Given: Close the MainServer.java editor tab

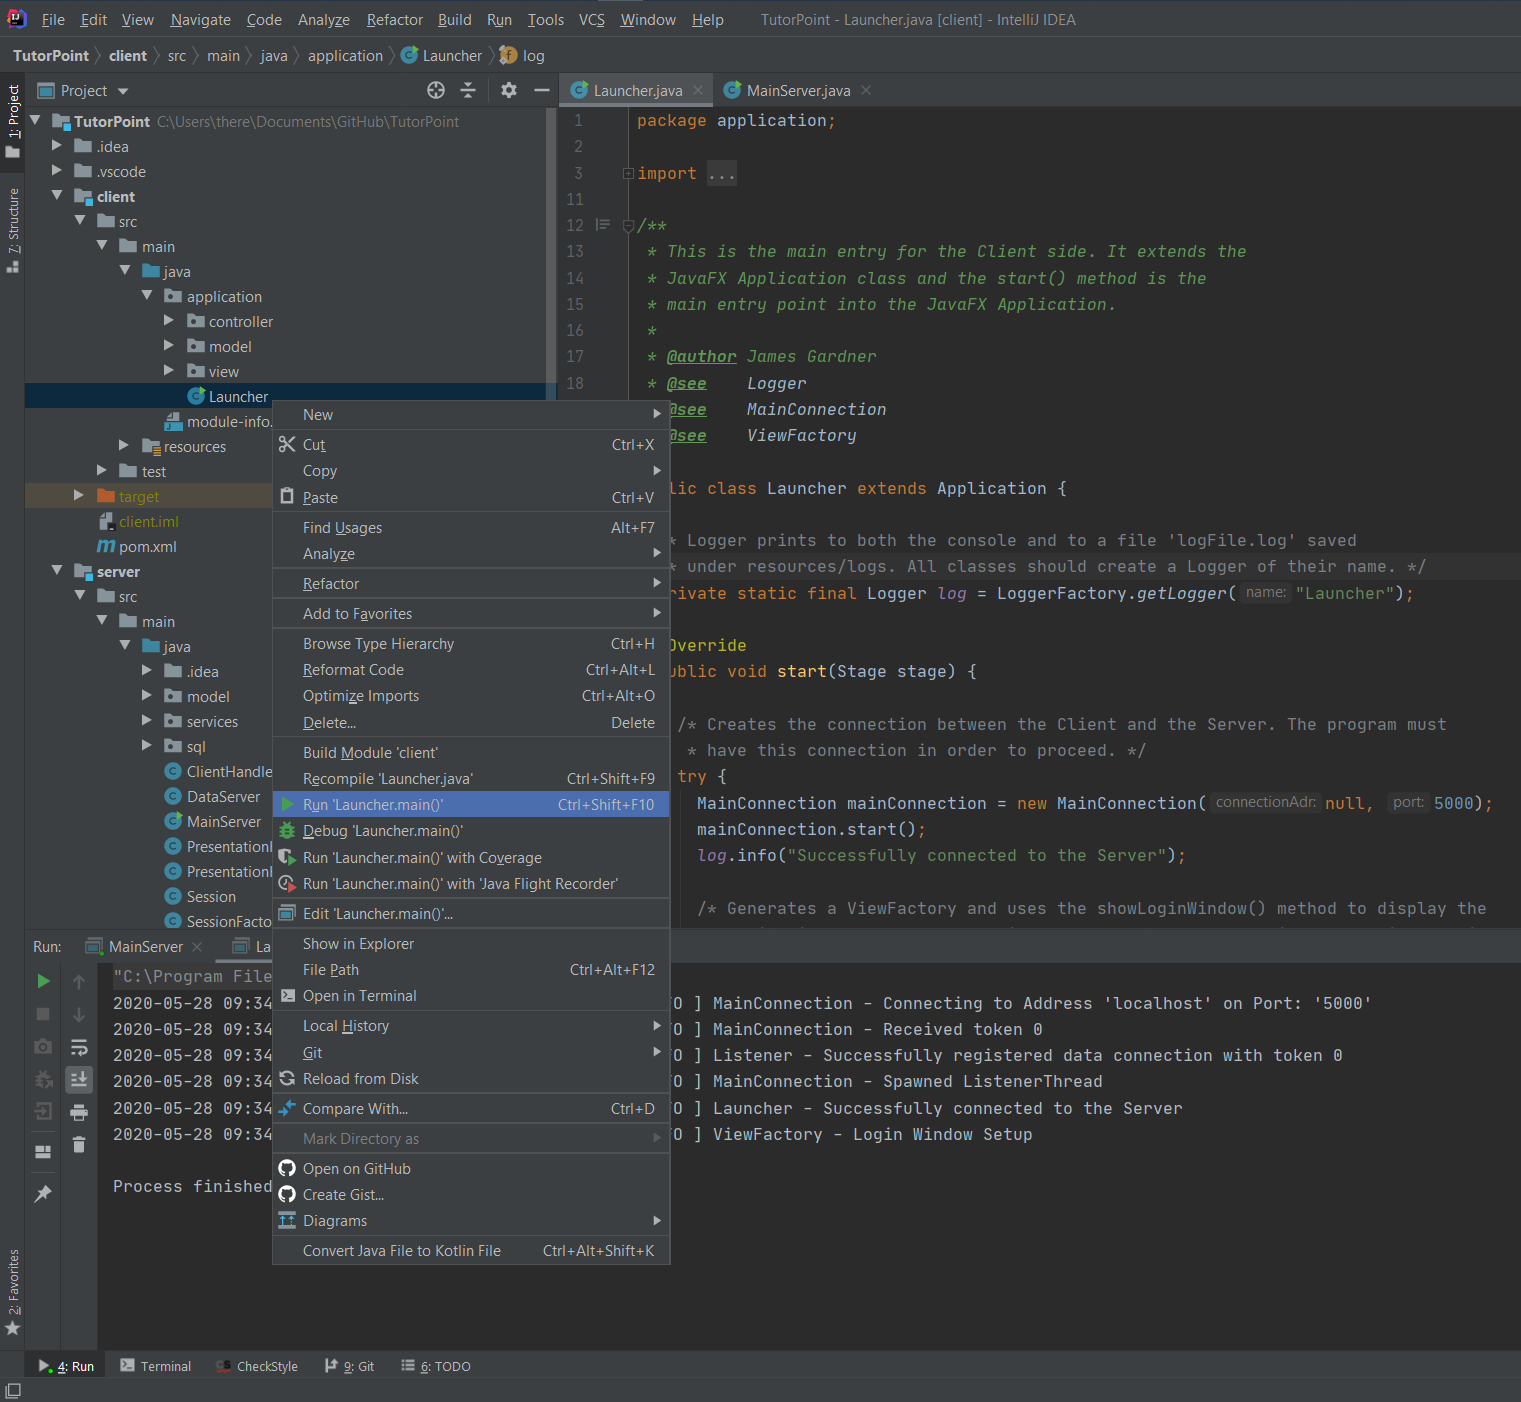Looking at the screenshot, I should tap(866, 90).
